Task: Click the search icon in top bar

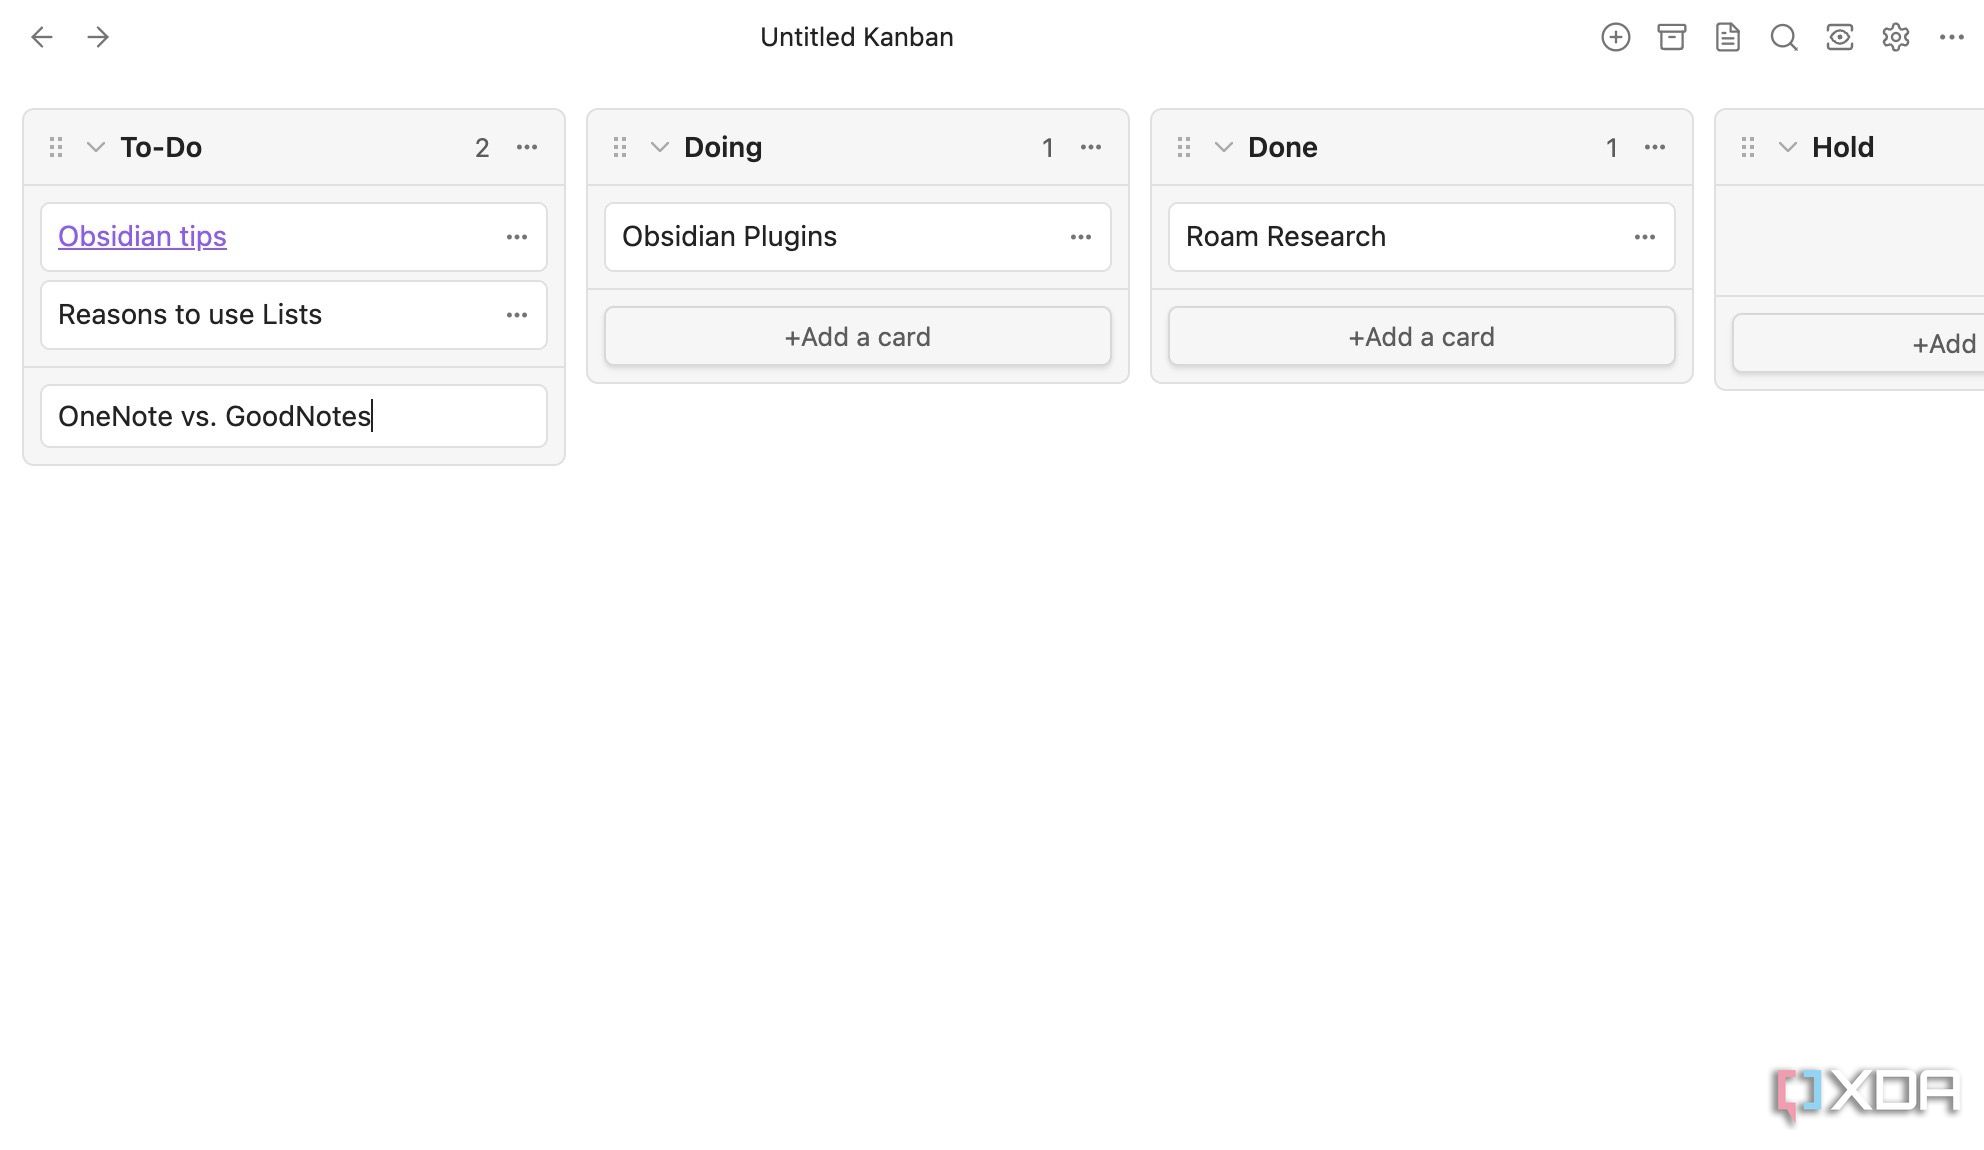Action: tap(1783, 37)
